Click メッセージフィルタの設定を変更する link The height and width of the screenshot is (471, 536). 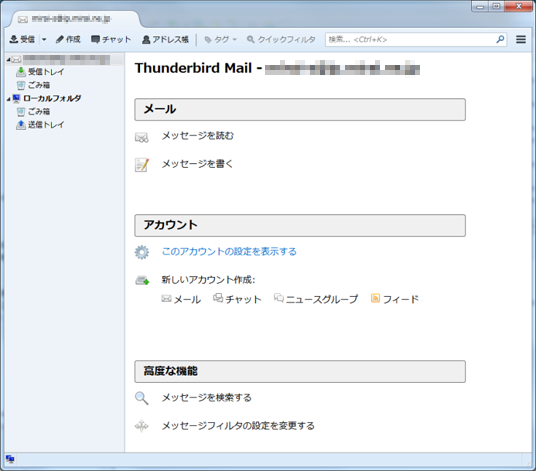point(238,426)
